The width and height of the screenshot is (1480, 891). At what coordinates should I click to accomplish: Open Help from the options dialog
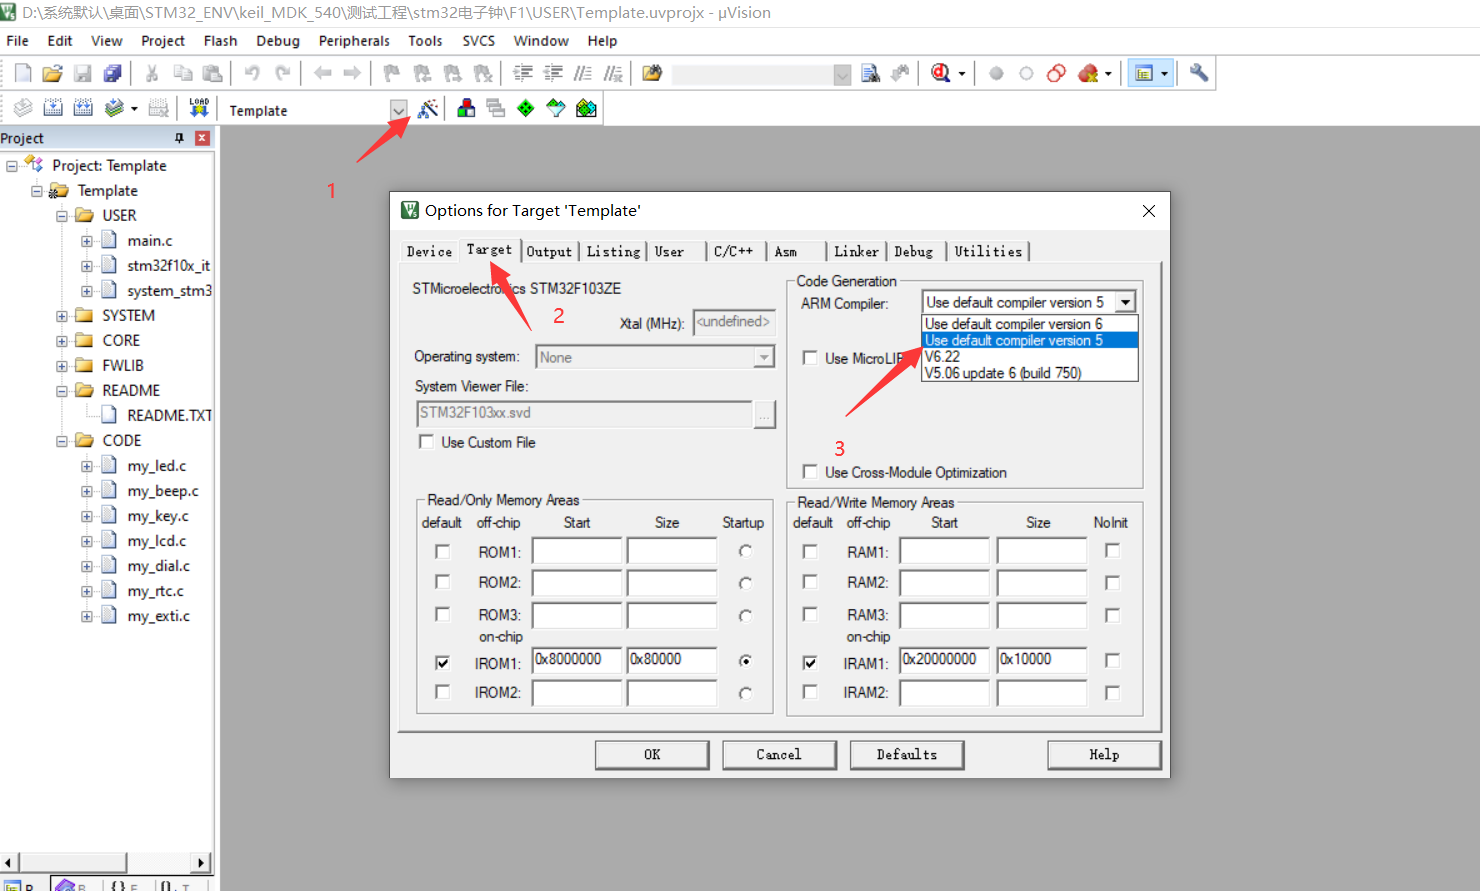point(1104,755)
